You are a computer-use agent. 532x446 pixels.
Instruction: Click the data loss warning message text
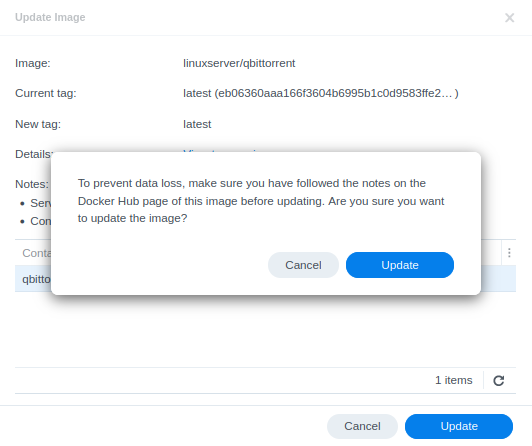coord(261,201)
